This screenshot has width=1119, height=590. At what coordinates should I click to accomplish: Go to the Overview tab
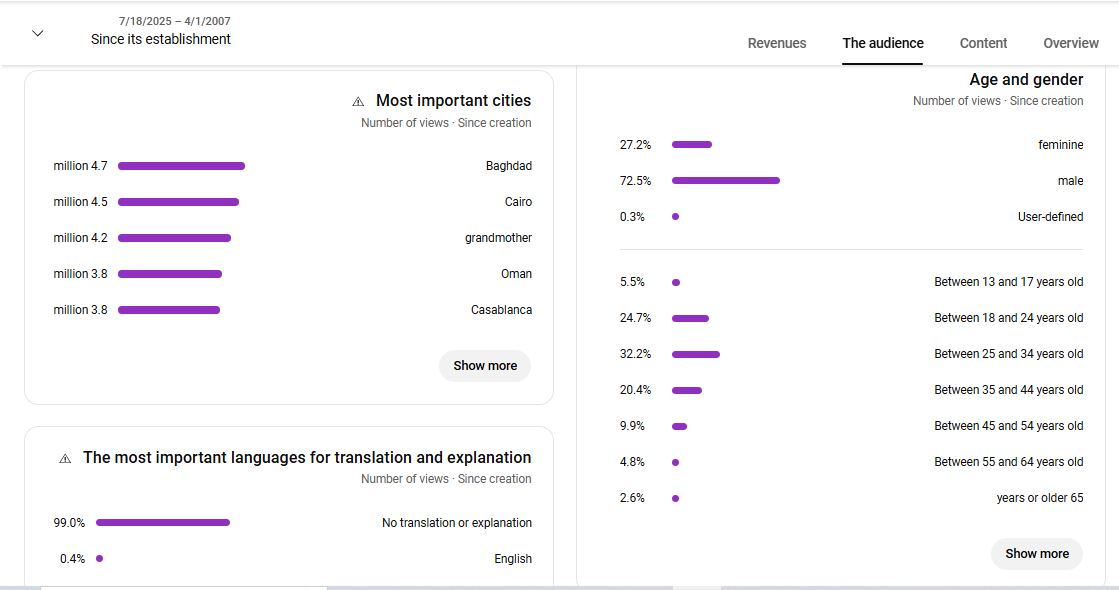[x=1071, y=43]
